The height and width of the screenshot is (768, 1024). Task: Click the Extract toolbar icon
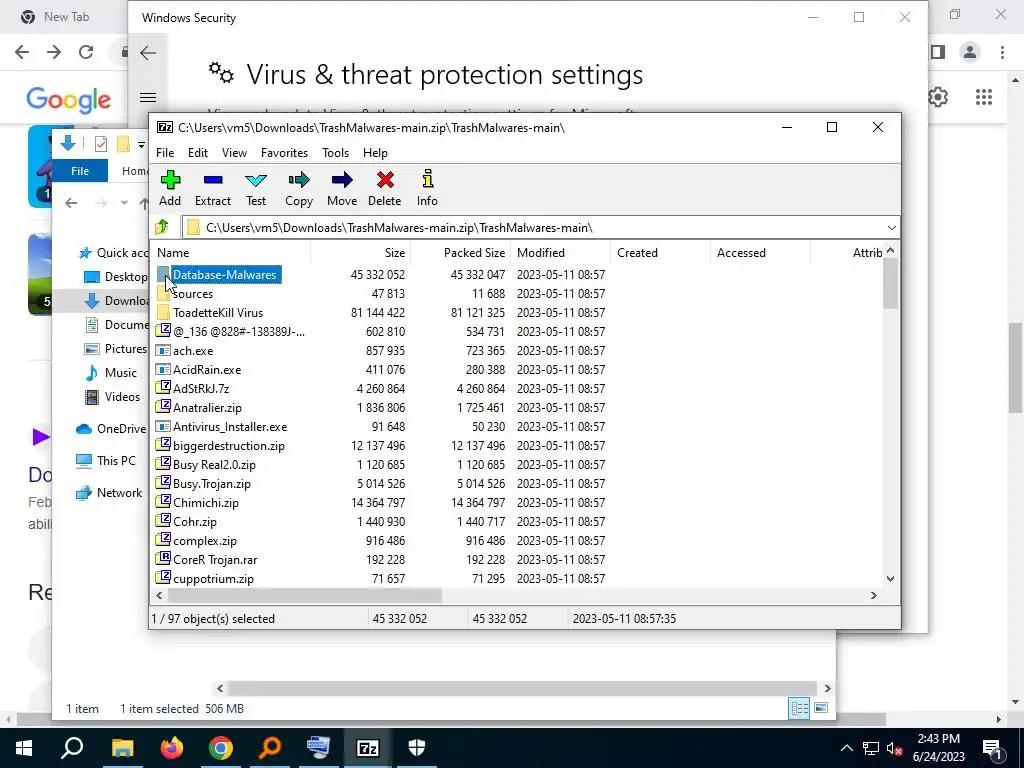click(x=213, y=188)
